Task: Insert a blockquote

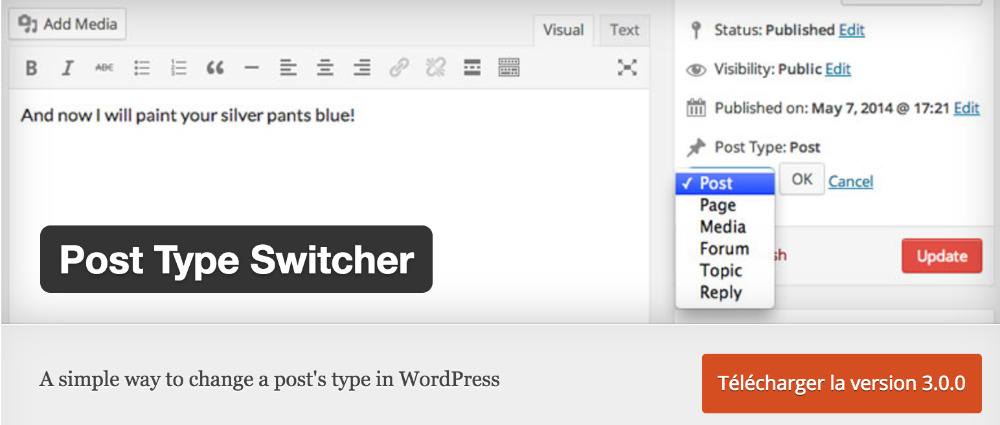Action: click(216, 68)
